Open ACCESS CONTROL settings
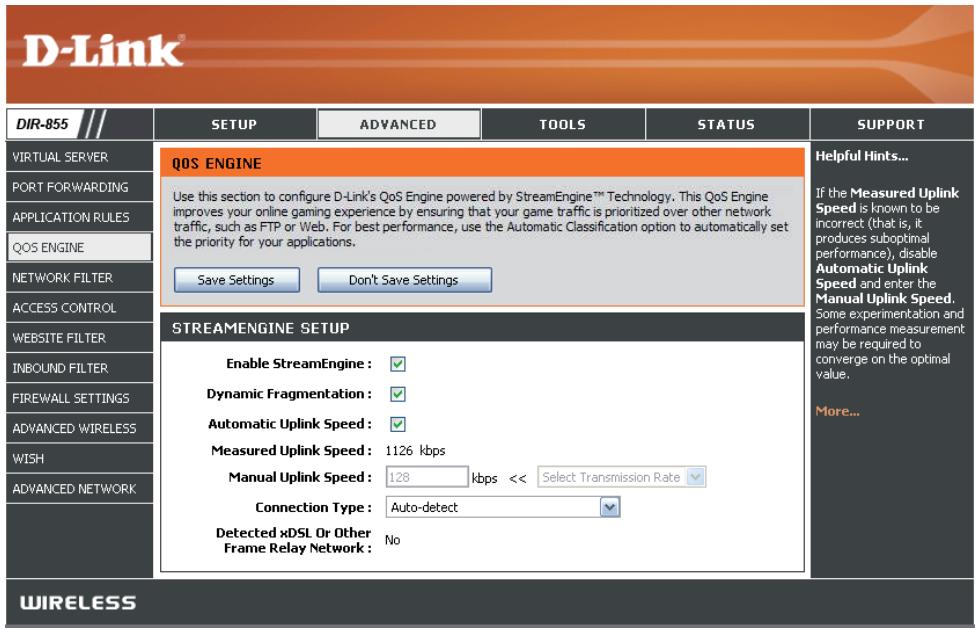 coord(79,308)
